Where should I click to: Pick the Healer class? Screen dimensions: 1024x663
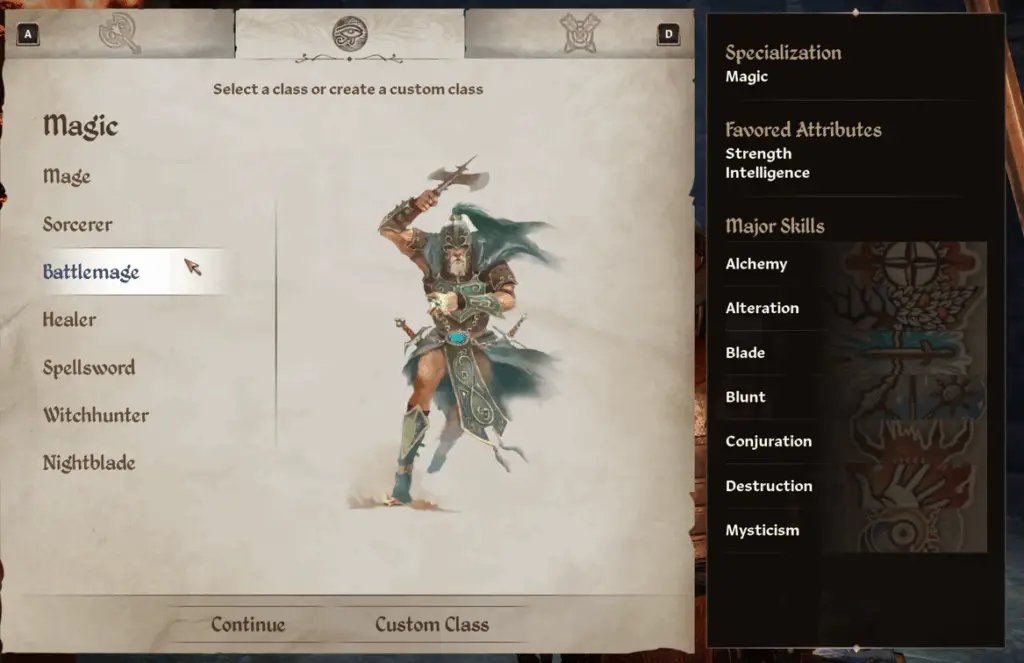point(69,319)
